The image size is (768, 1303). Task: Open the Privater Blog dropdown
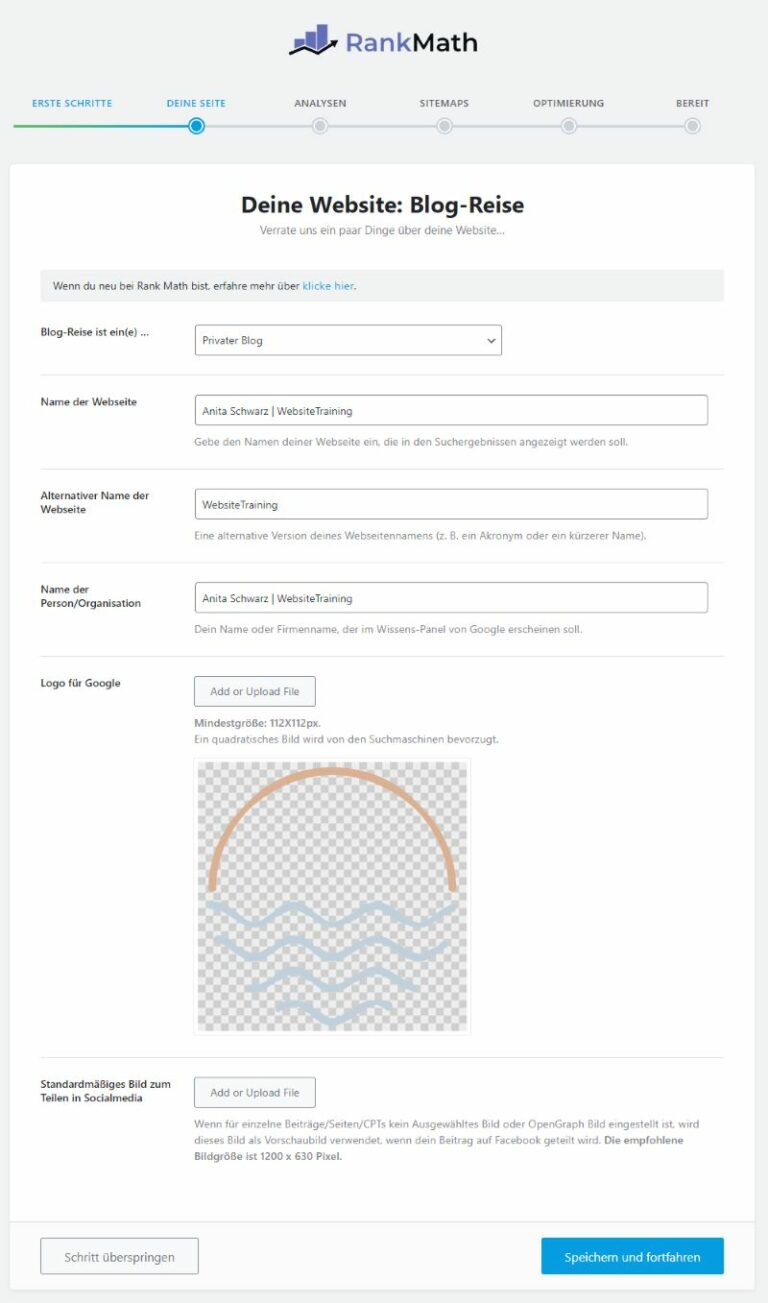pyautogui.click(x=348, y=340)
